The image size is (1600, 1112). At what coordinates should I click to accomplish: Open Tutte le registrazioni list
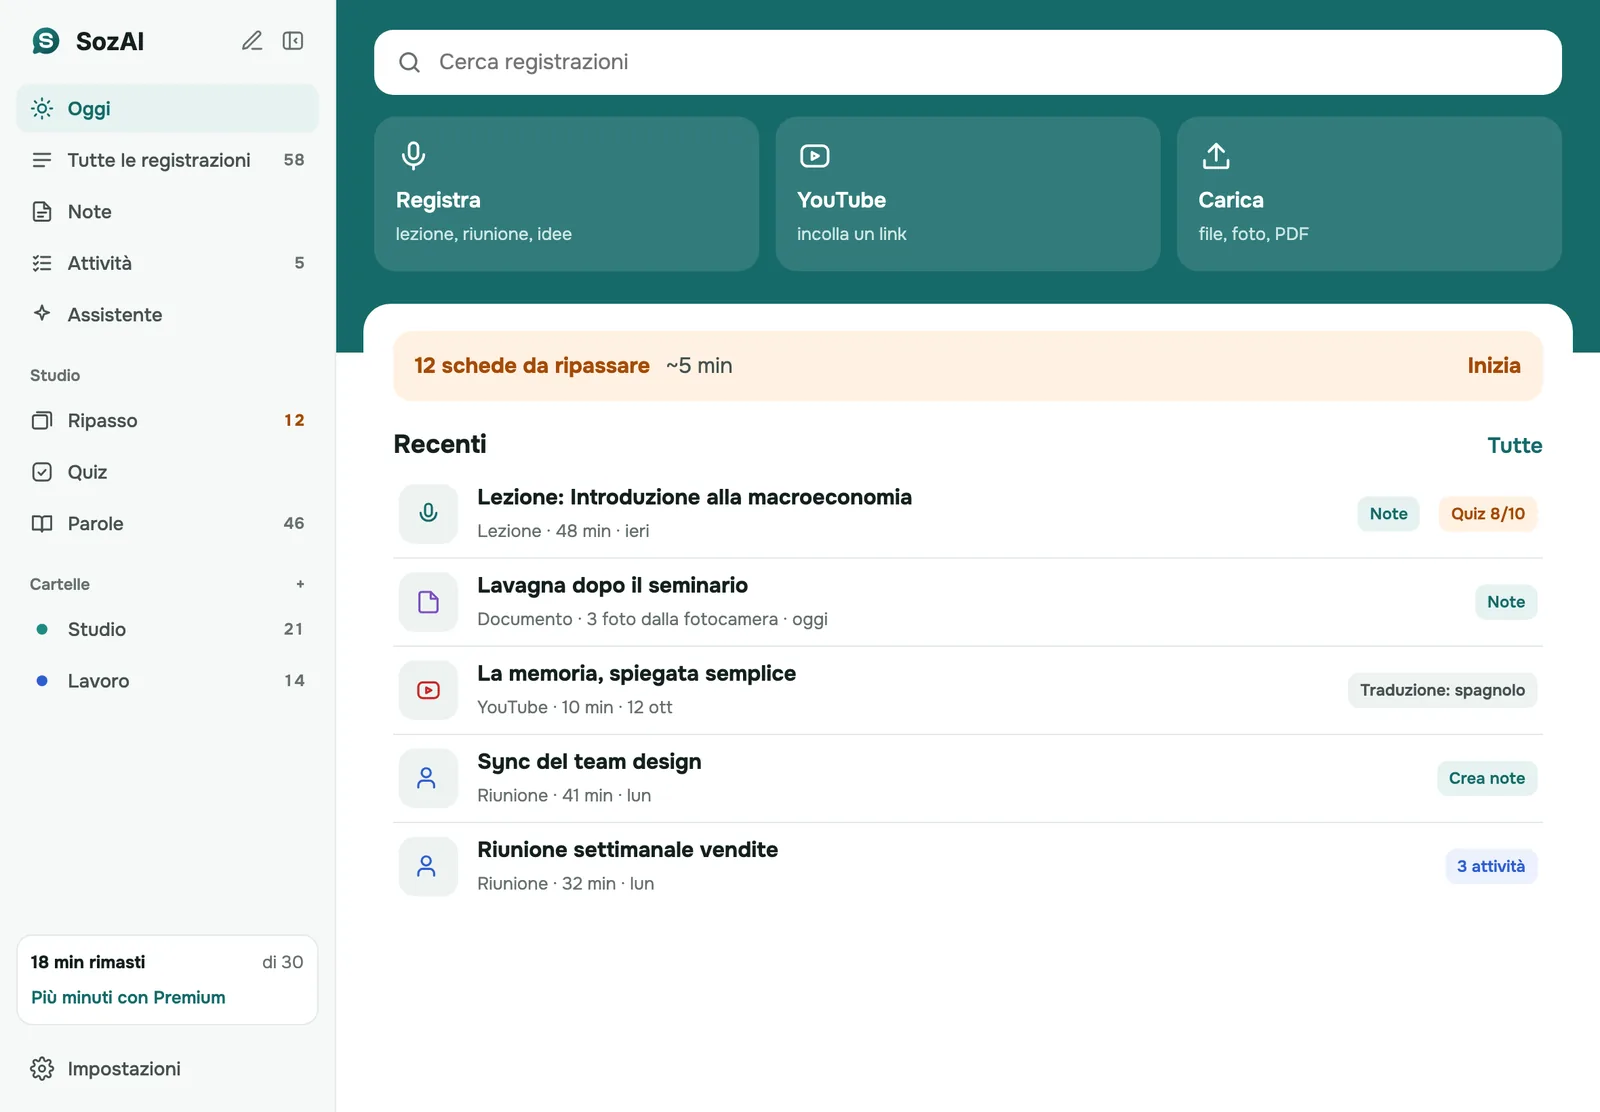point(167,160)
